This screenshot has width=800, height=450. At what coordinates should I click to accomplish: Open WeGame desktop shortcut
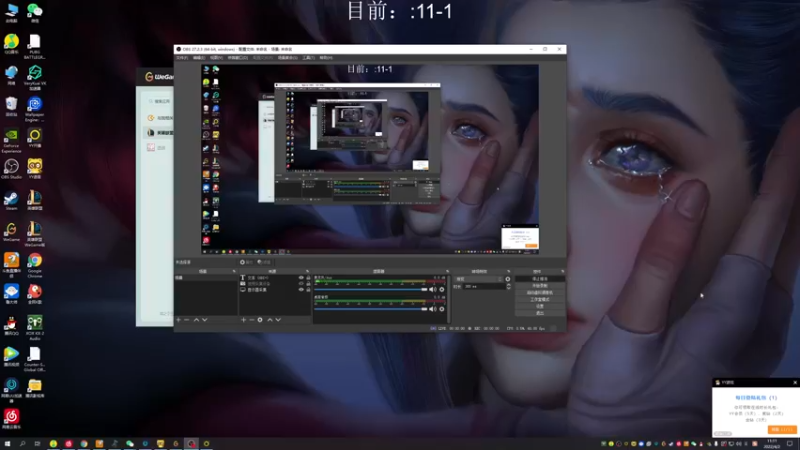pos(11,232)
